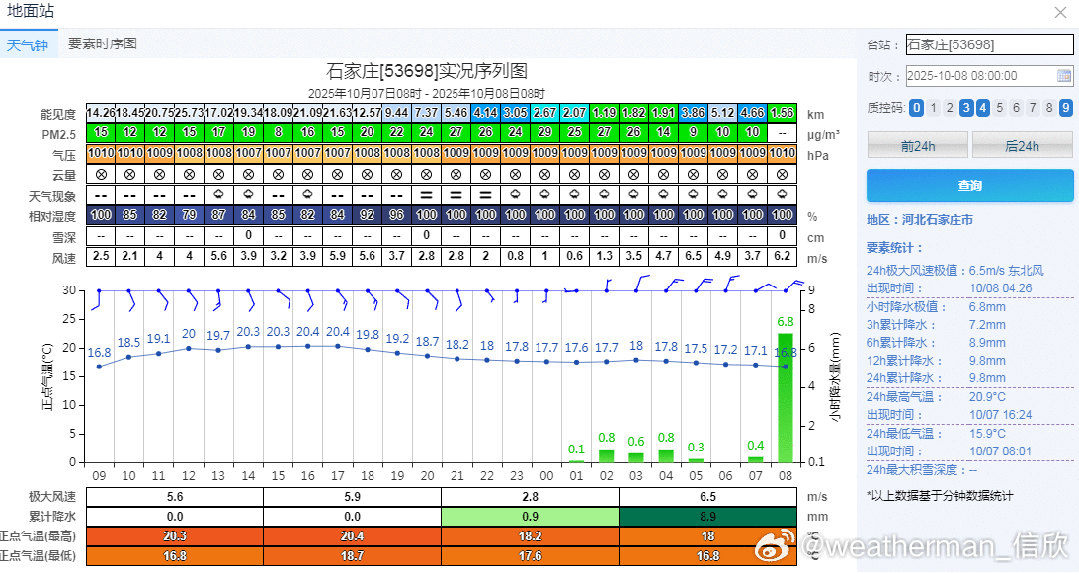Enable quality control code 5
The height and width of the screenshot is (573, 1079).
point(1000,108)
